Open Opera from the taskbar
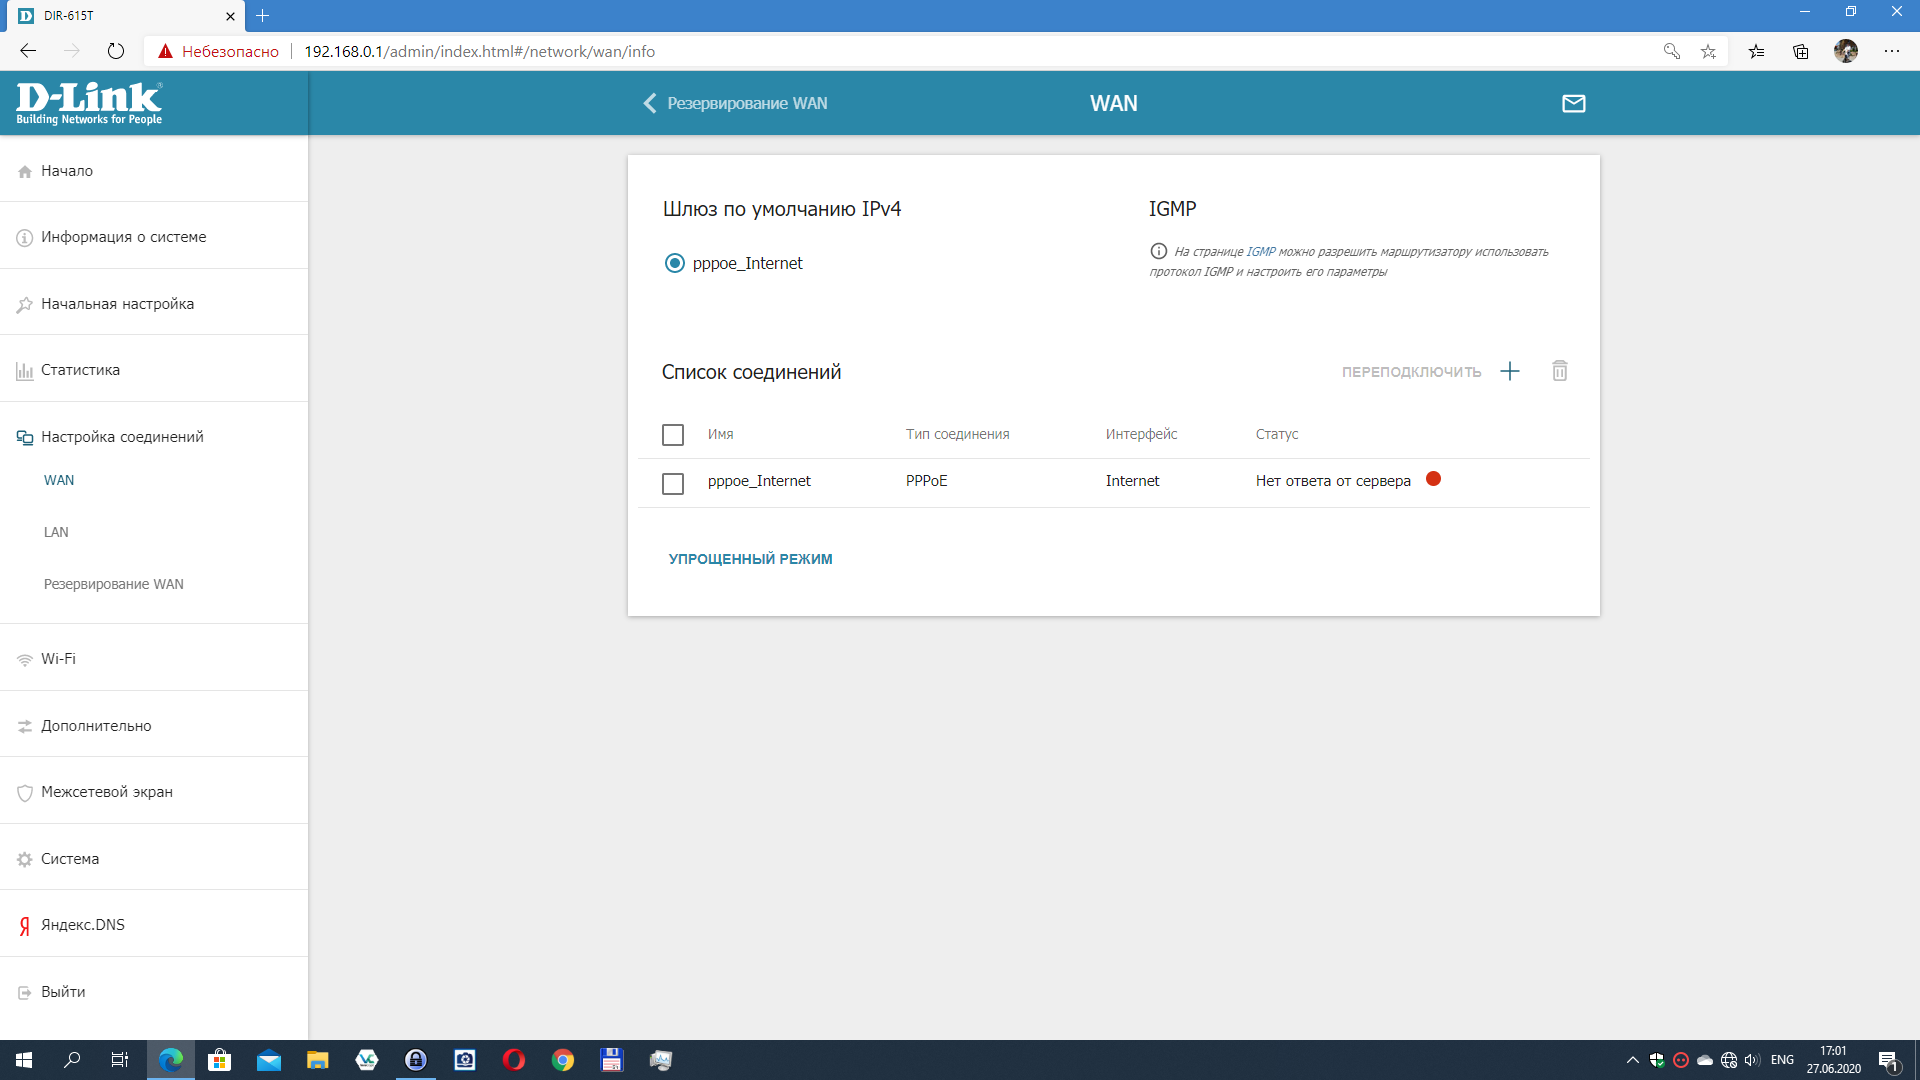This screenshot has height=1080, width=1920. [514, 1060]
